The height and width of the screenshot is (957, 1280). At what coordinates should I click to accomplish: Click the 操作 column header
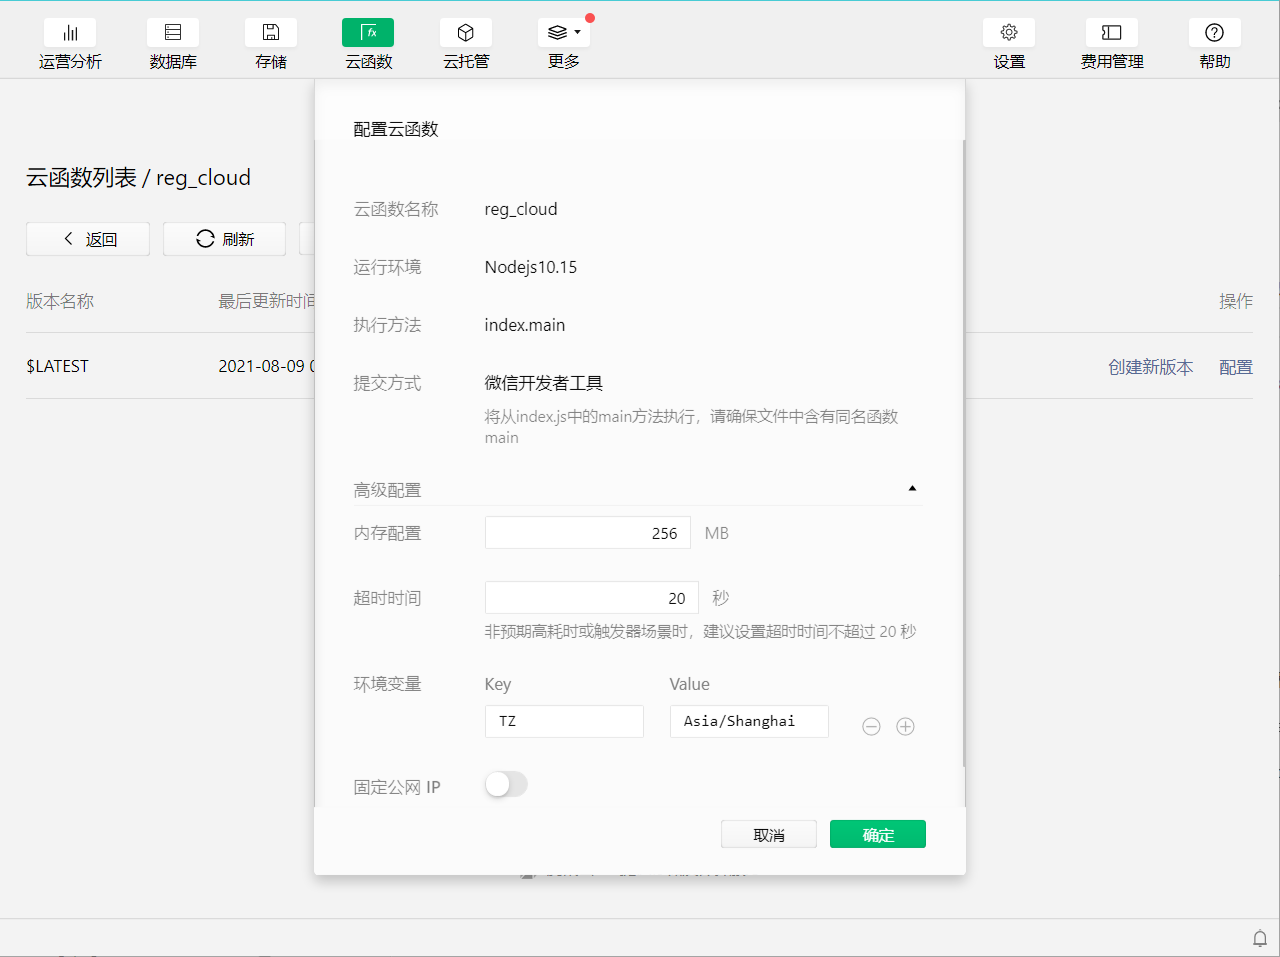pos(1236,301)
